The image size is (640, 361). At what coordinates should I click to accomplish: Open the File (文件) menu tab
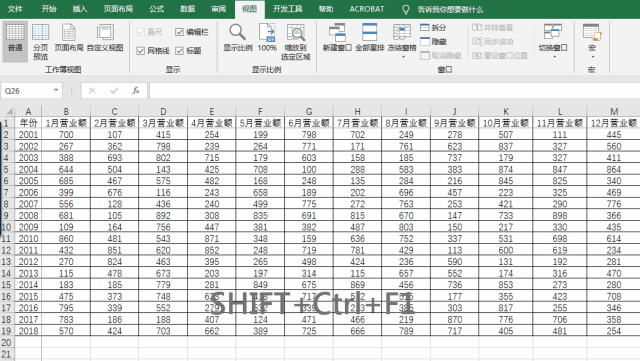(15, 9)
